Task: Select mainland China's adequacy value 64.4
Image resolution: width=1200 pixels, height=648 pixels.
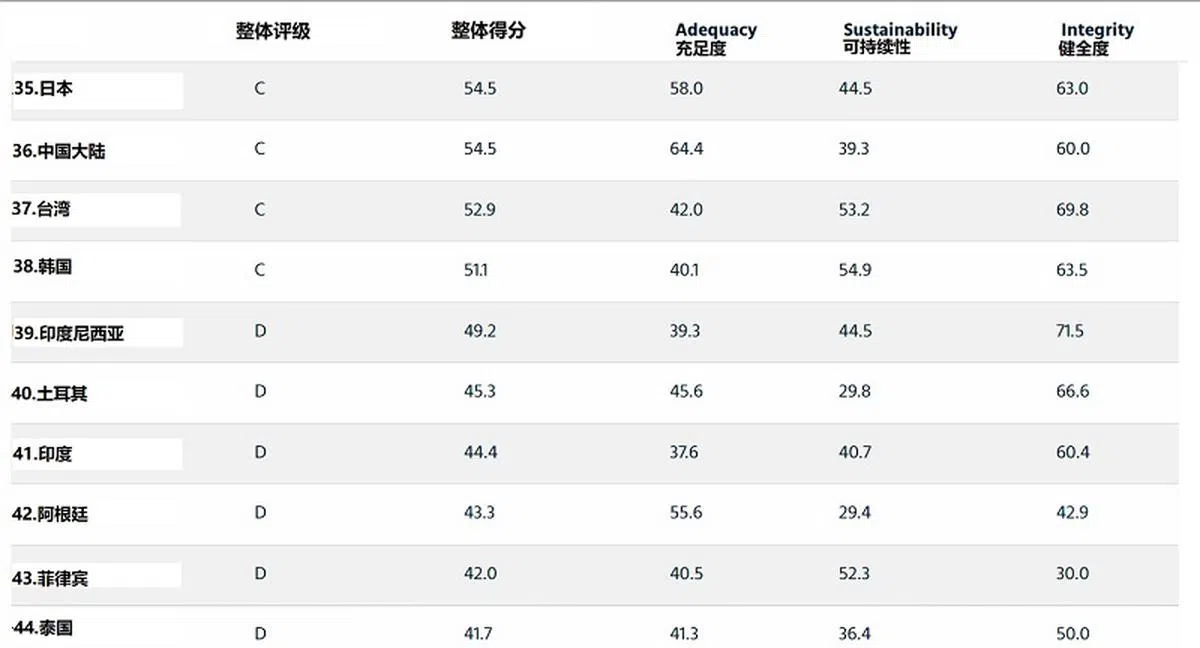Action: (x=686, y=149)
